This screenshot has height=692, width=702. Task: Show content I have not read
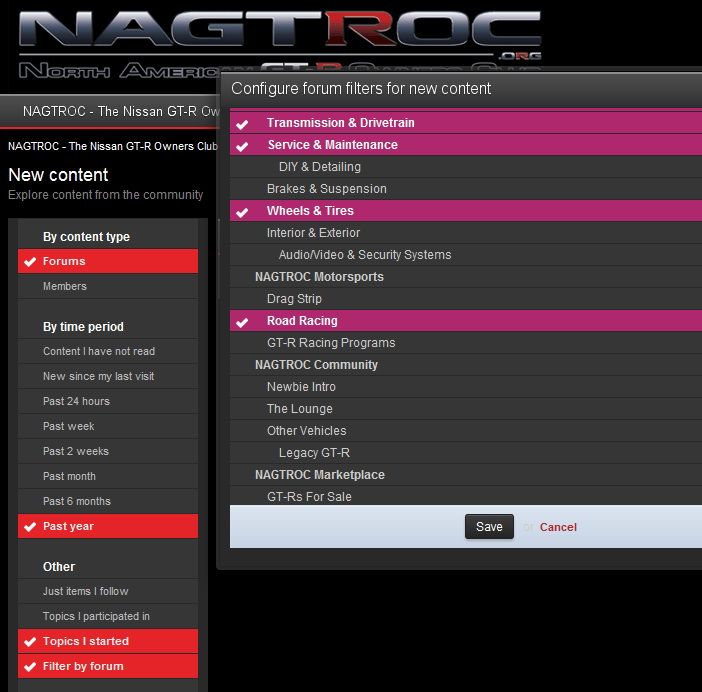108,351
